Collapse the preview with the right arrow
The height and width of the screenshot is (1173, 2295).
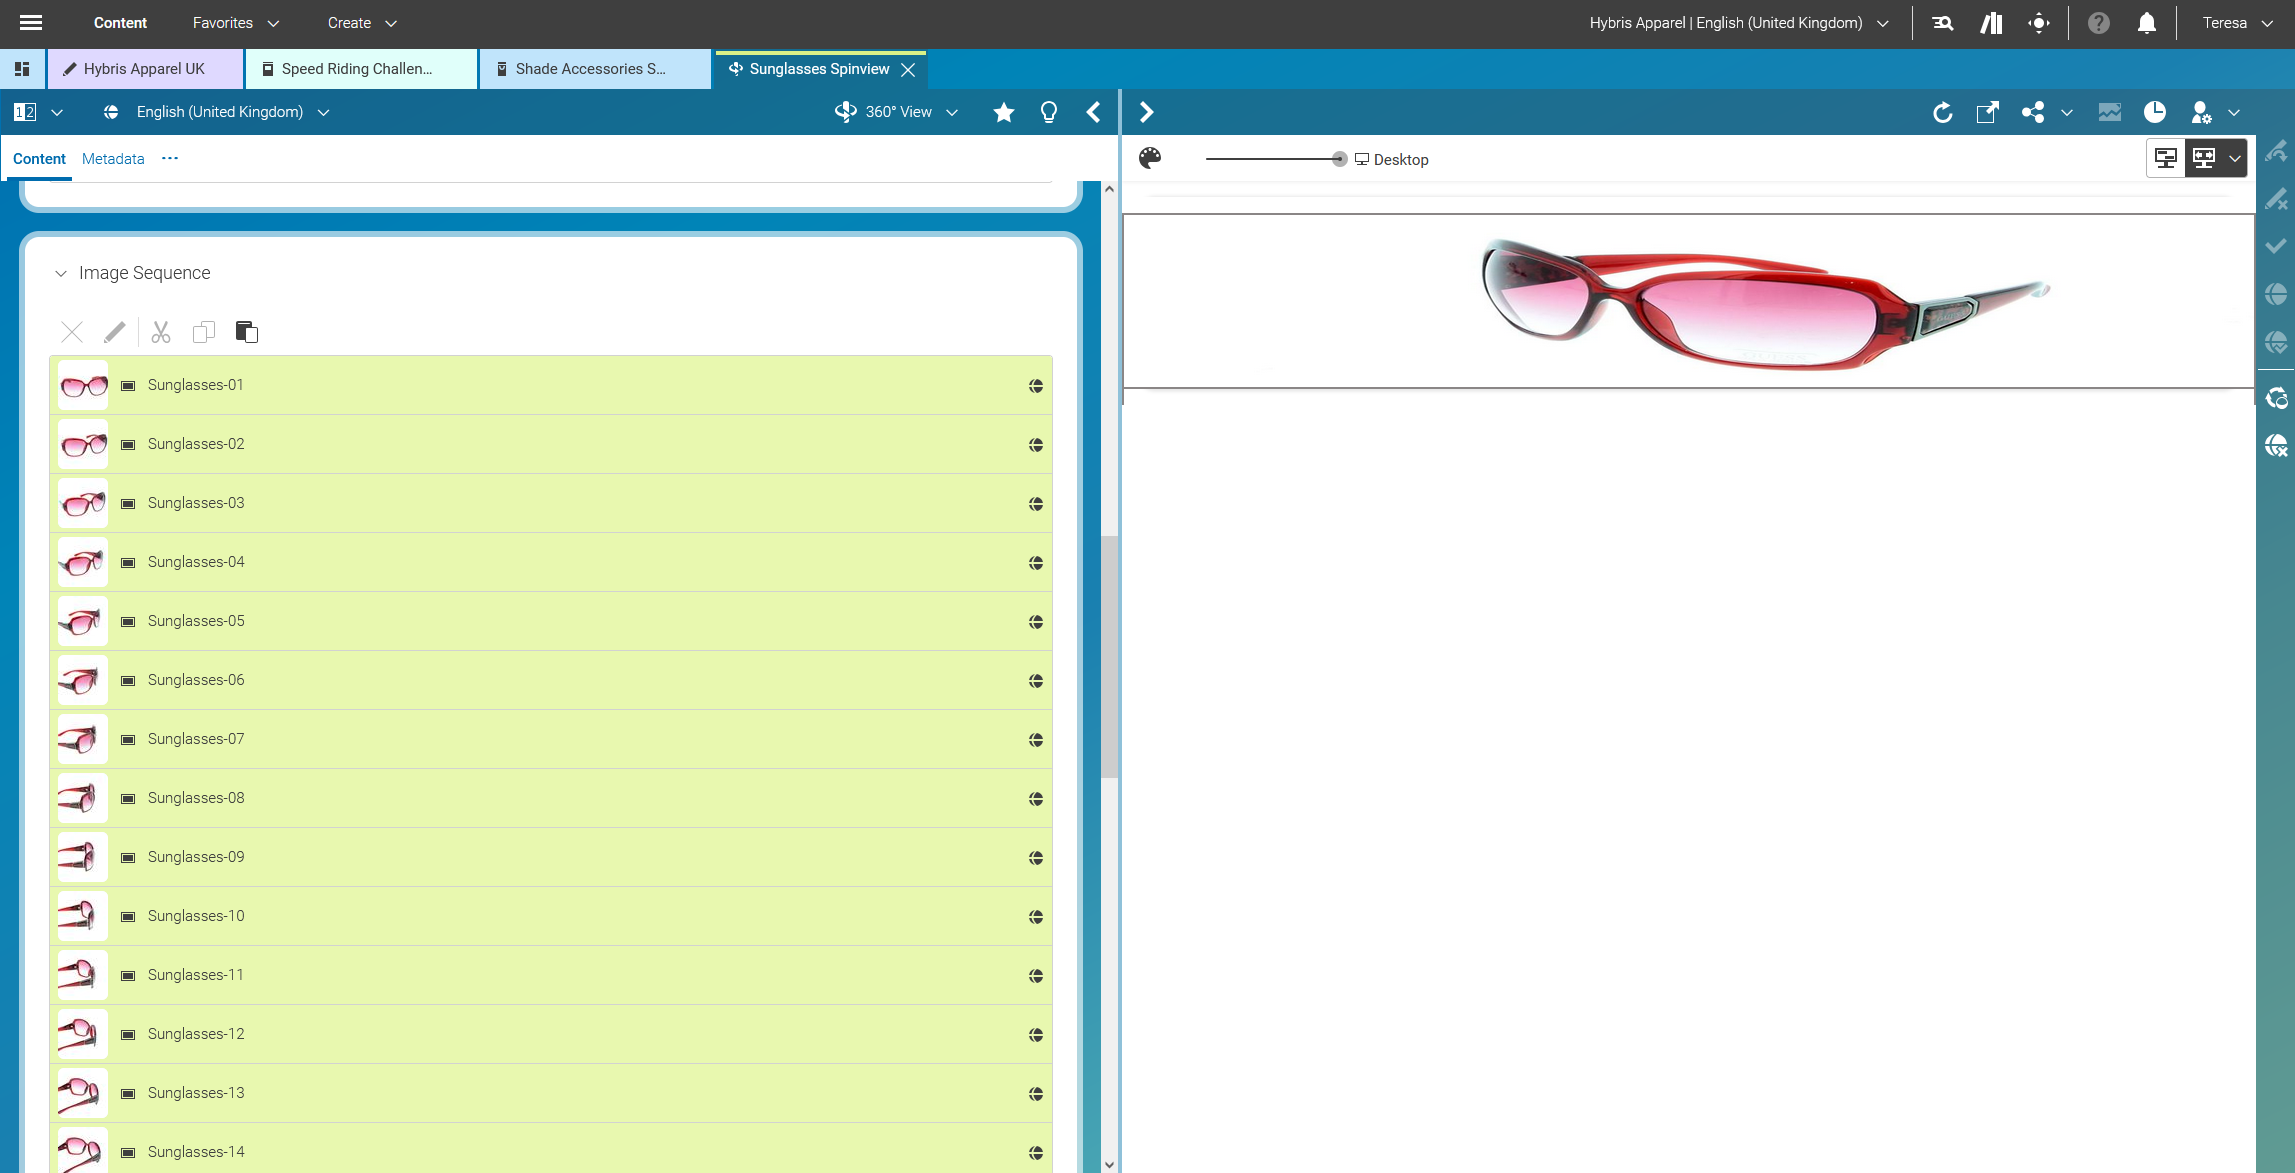click(1146, 112)
